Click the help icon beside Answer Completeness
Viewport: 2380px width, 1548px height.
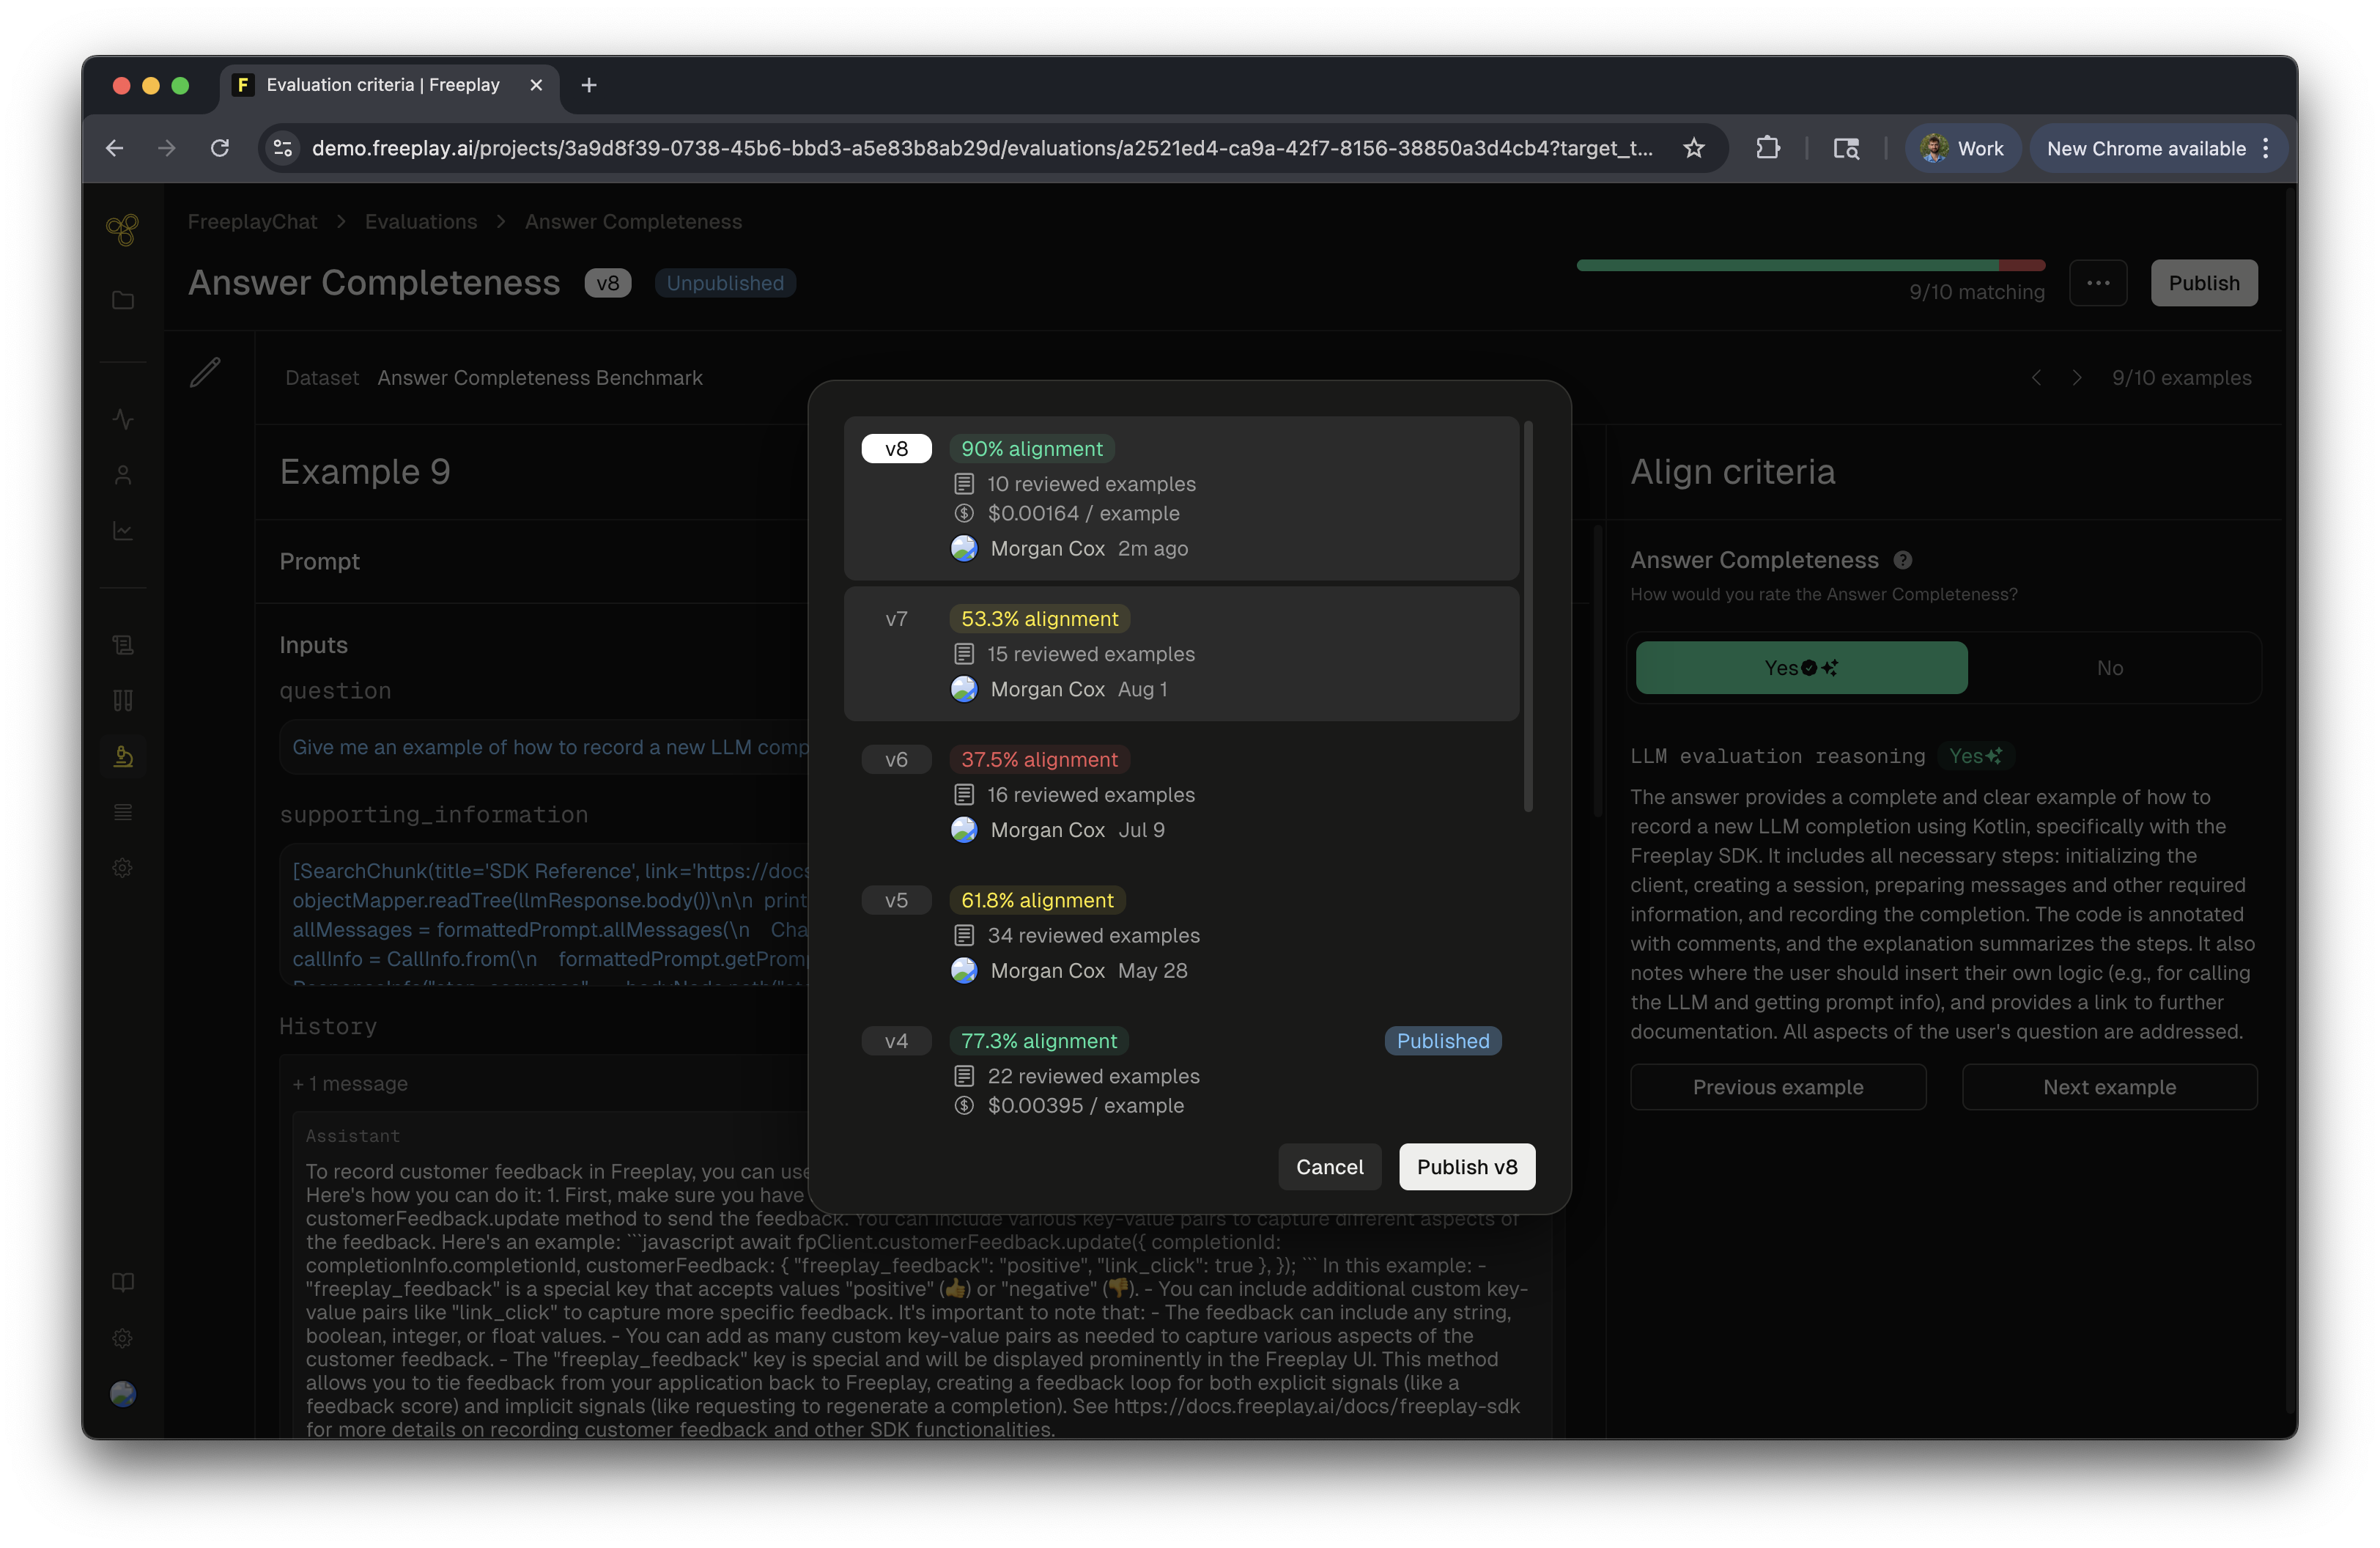tap(1902, 560)
